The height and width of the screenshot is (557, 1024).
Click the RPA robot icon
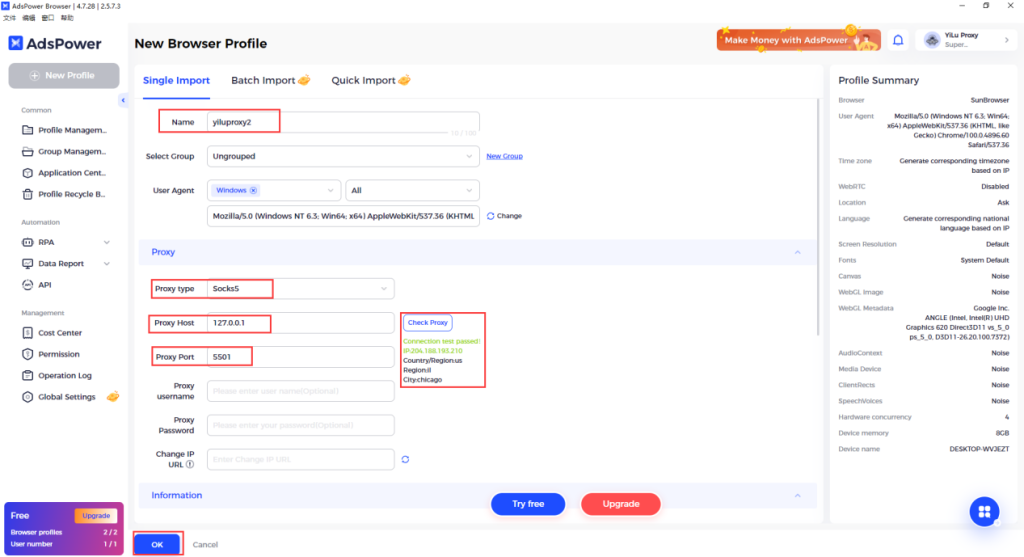[27, 242]
